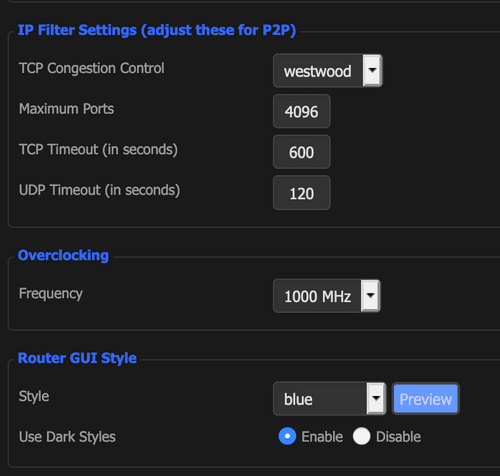500x476 pixels.
Task: Open the blue style selector
Action: (329, 399)
